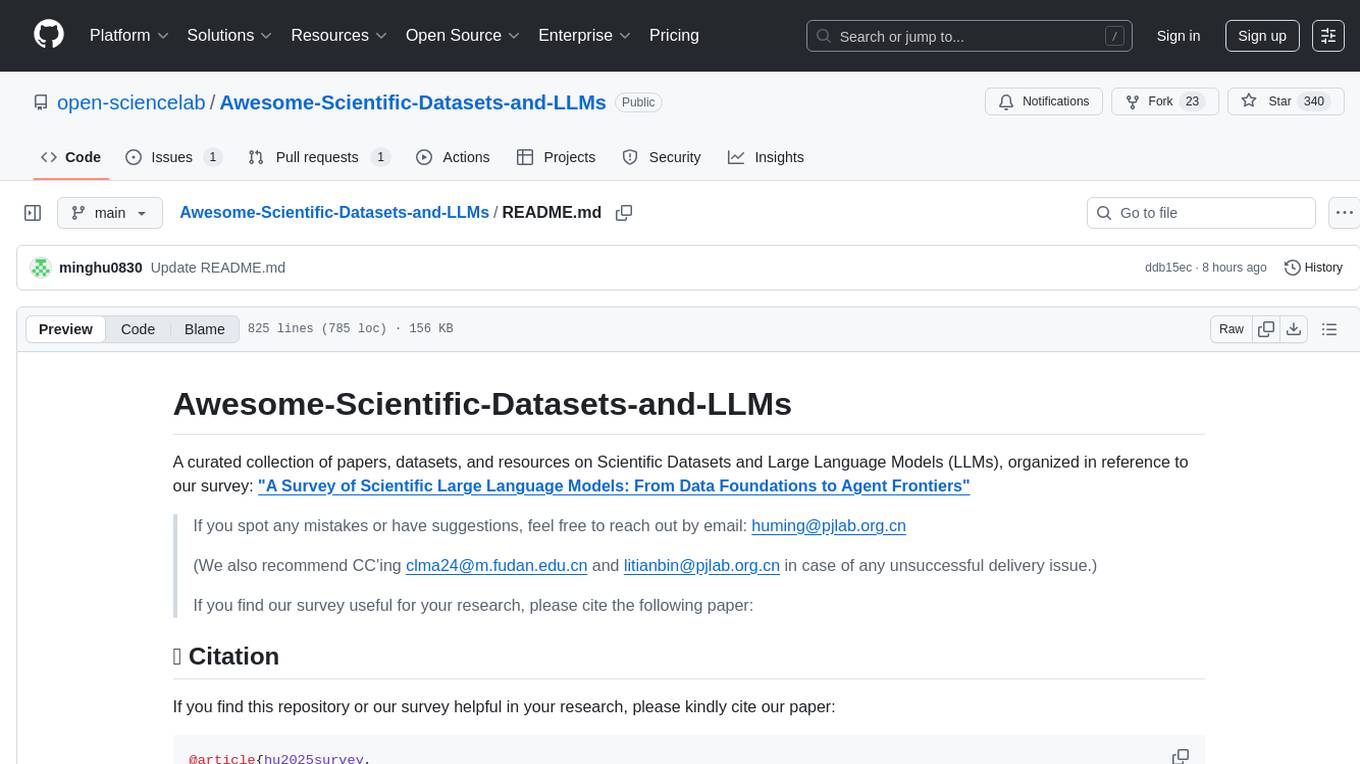Open more file actions menu

point(1344,213)
